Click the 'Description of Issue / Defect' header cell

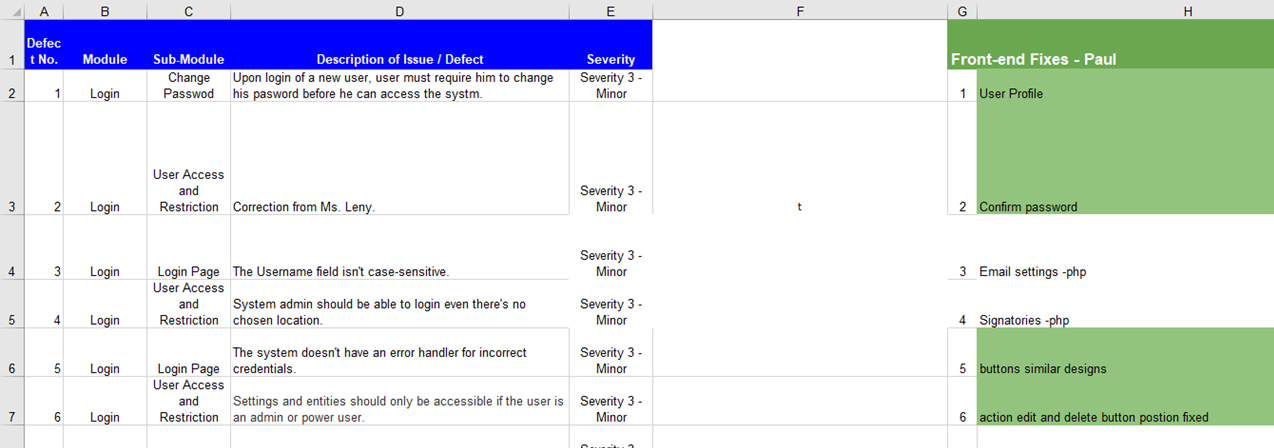click(x=400, y=44)
